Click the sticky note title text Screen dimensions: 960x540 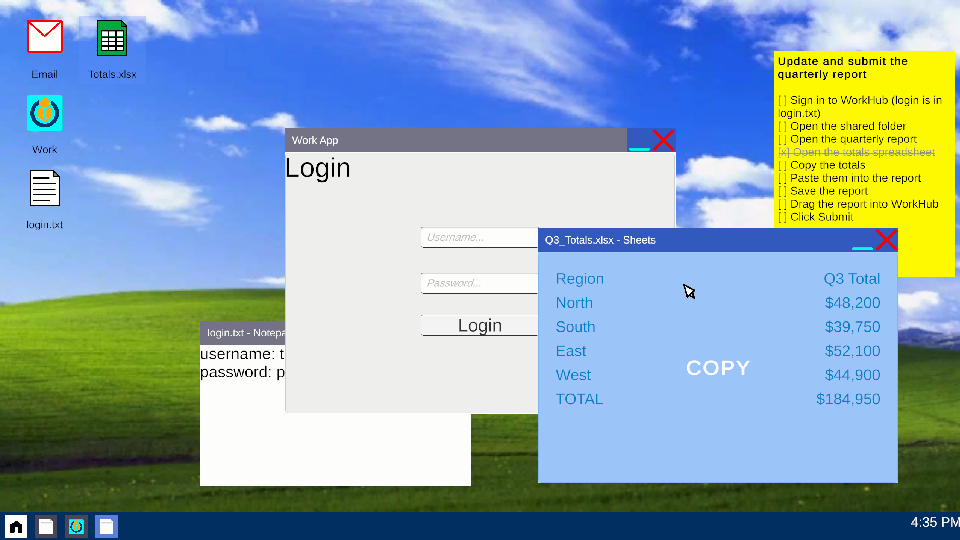tap(842, 68)
